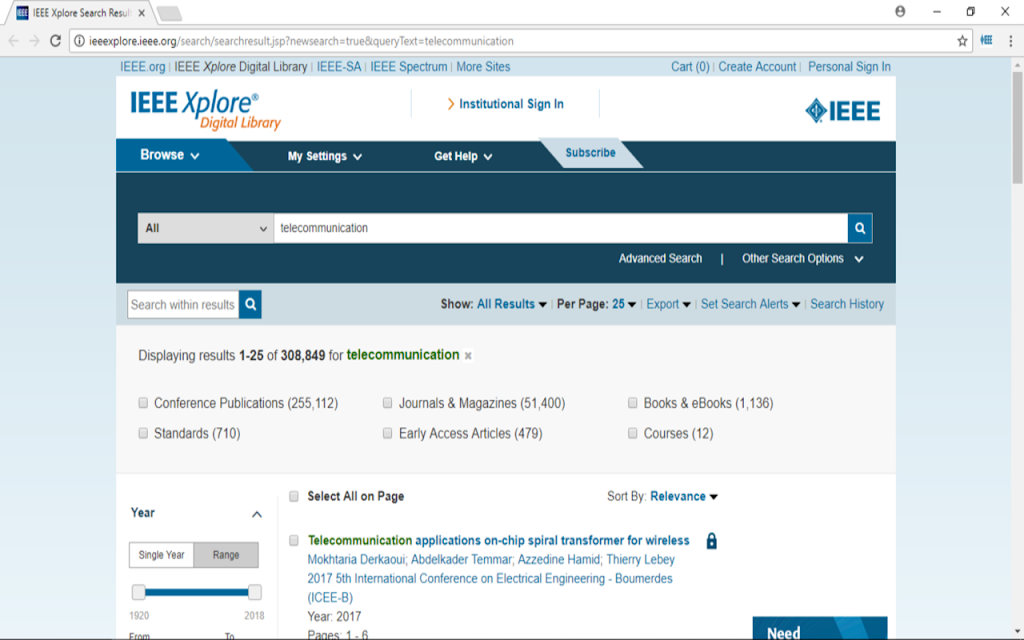Click the IEEE browser extension icon

tap(987, 40)
